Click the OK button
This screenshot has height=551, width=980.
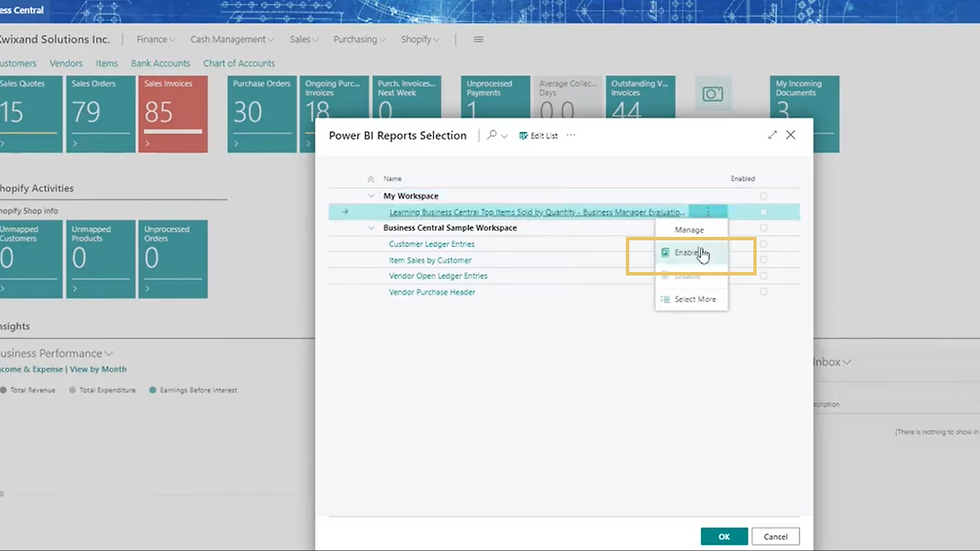coord(724,537)
